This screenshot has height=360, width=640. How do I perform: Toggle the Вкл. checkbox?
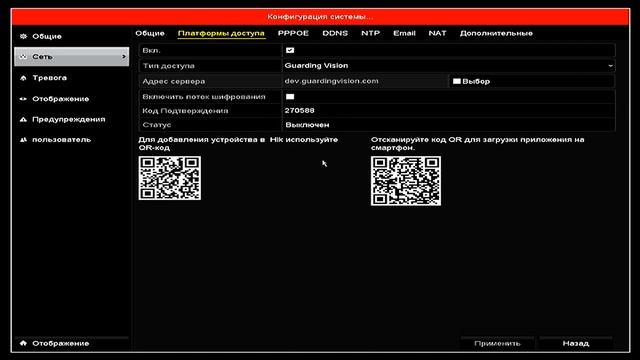290,50
